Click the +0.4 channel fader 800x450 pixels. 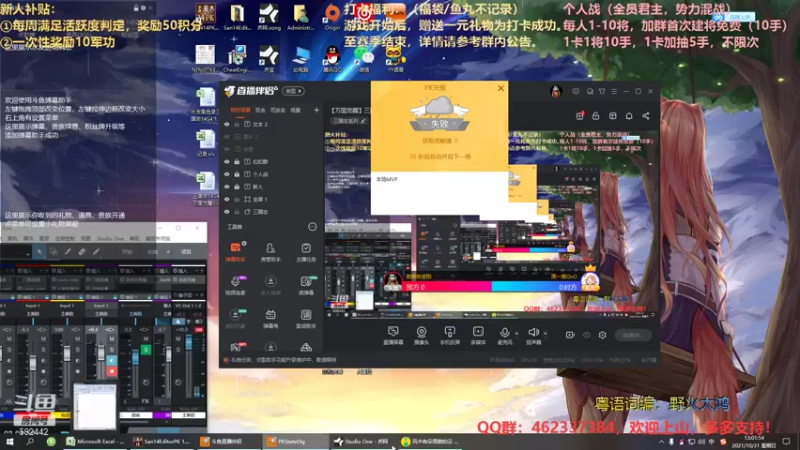101,353
